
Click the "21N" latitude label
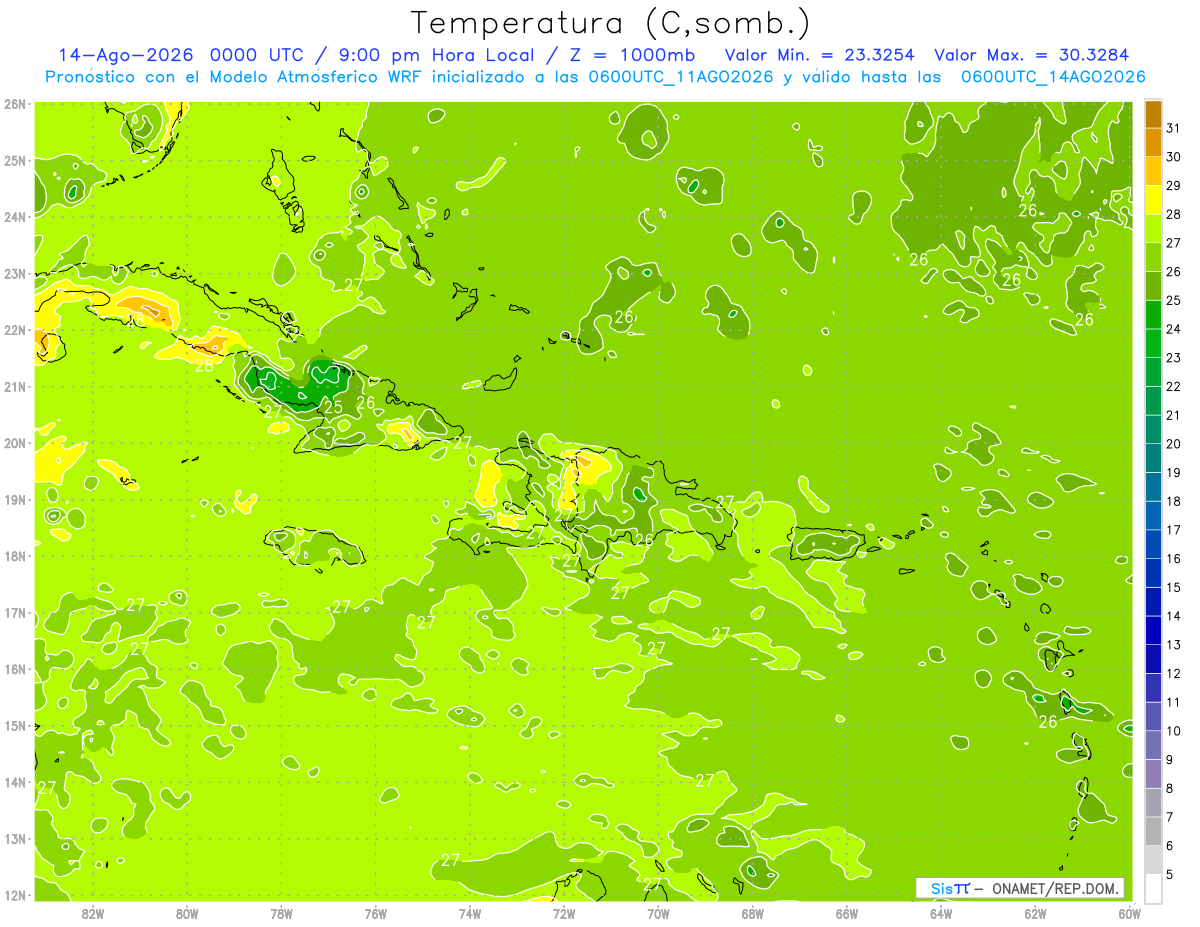[x=15, y=386]
